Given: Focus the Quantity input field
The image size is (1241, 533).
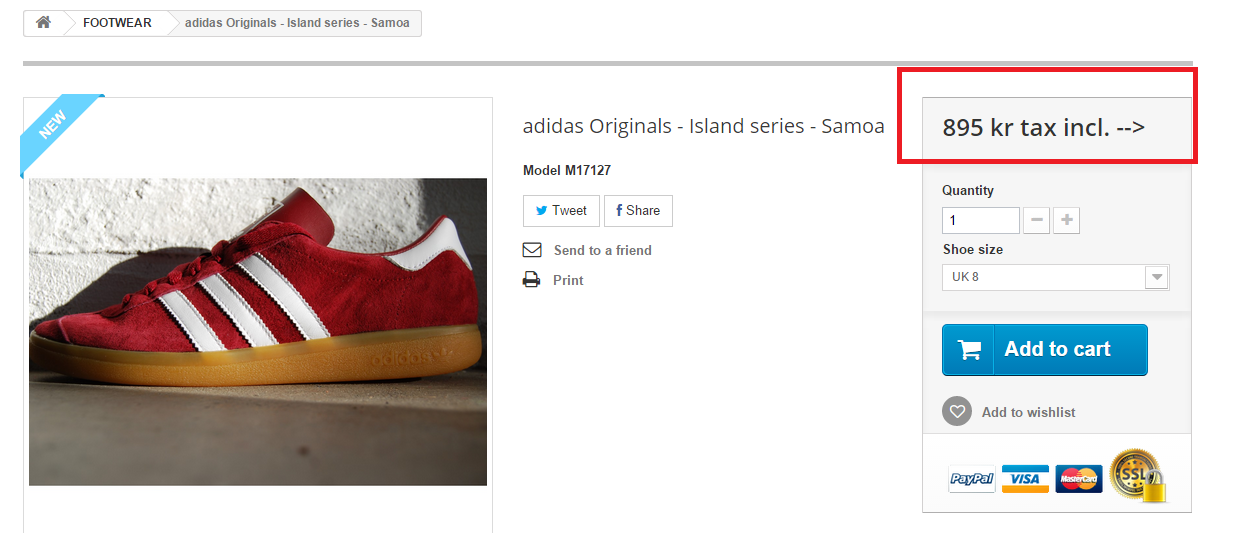Looking at the screenshot, I should (x=980, y=220).
